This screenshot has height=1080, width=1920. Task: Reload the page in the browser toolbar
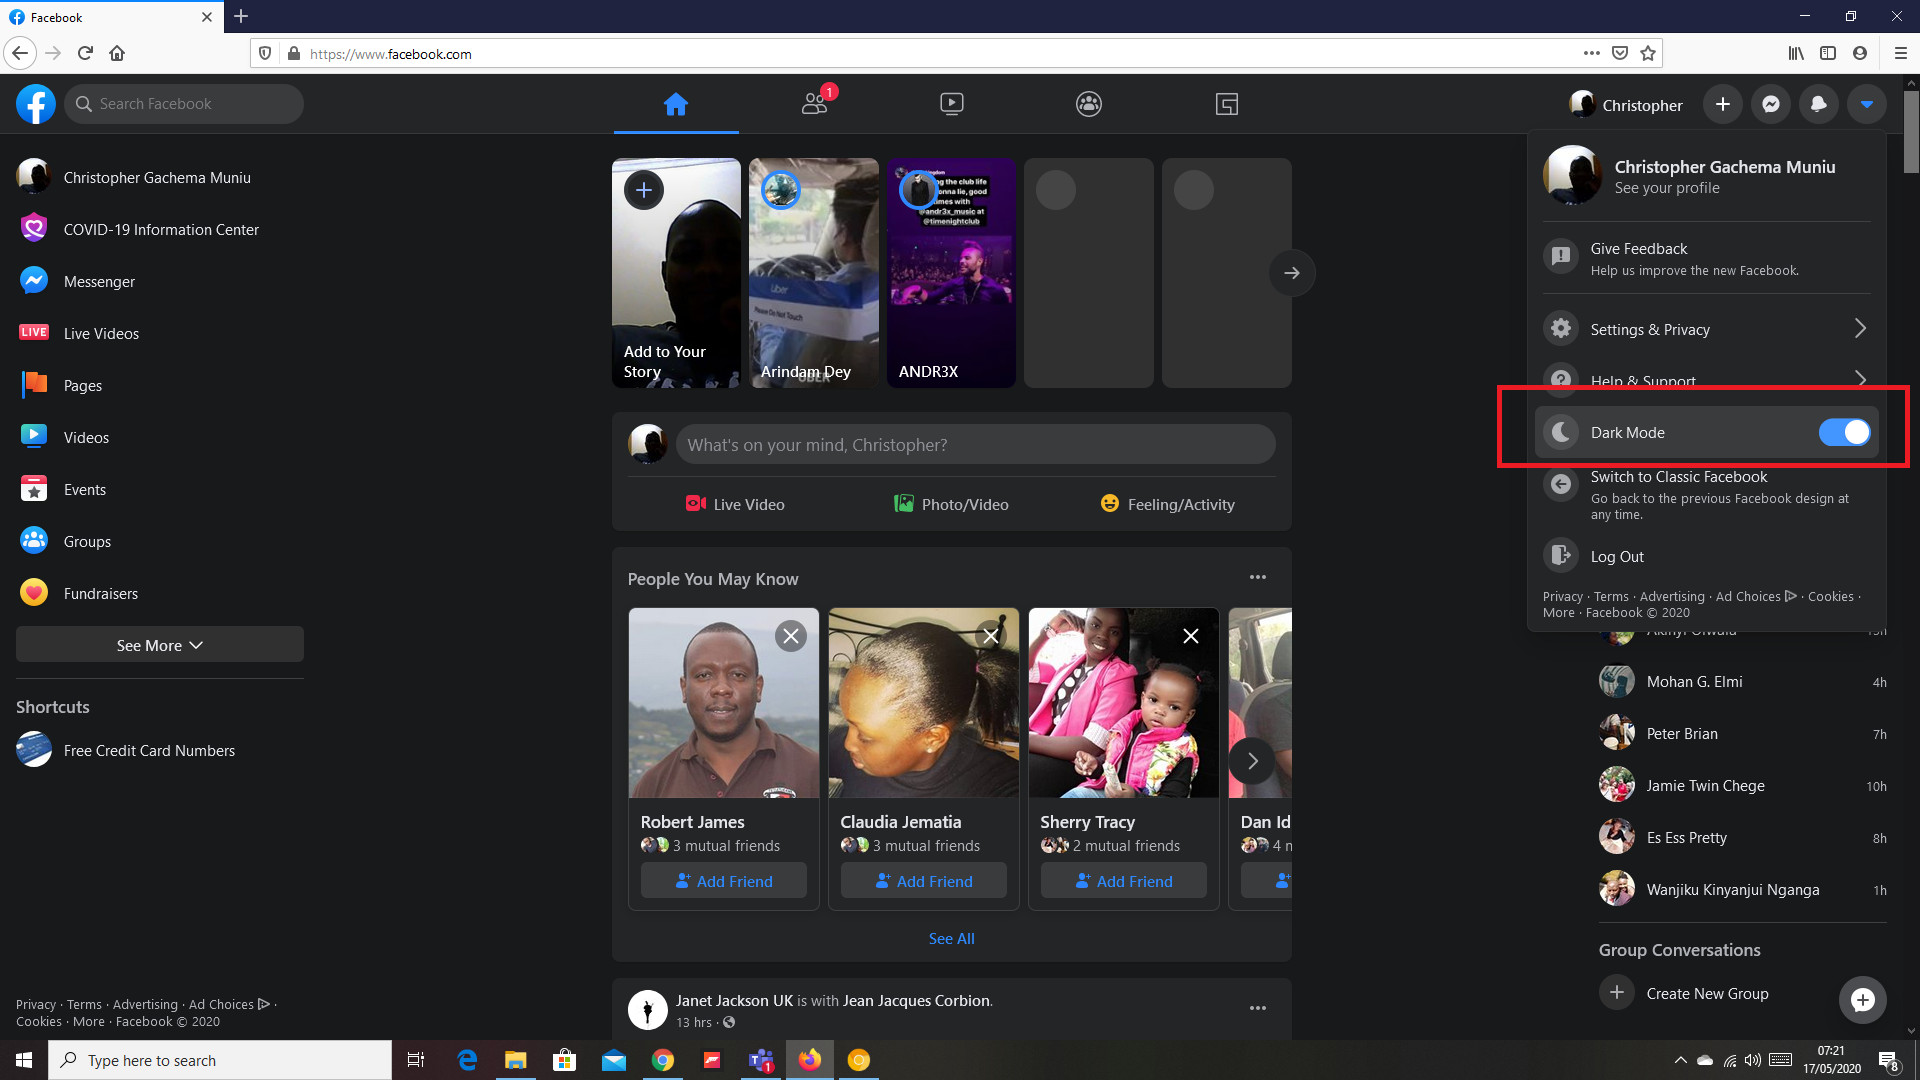85,53
